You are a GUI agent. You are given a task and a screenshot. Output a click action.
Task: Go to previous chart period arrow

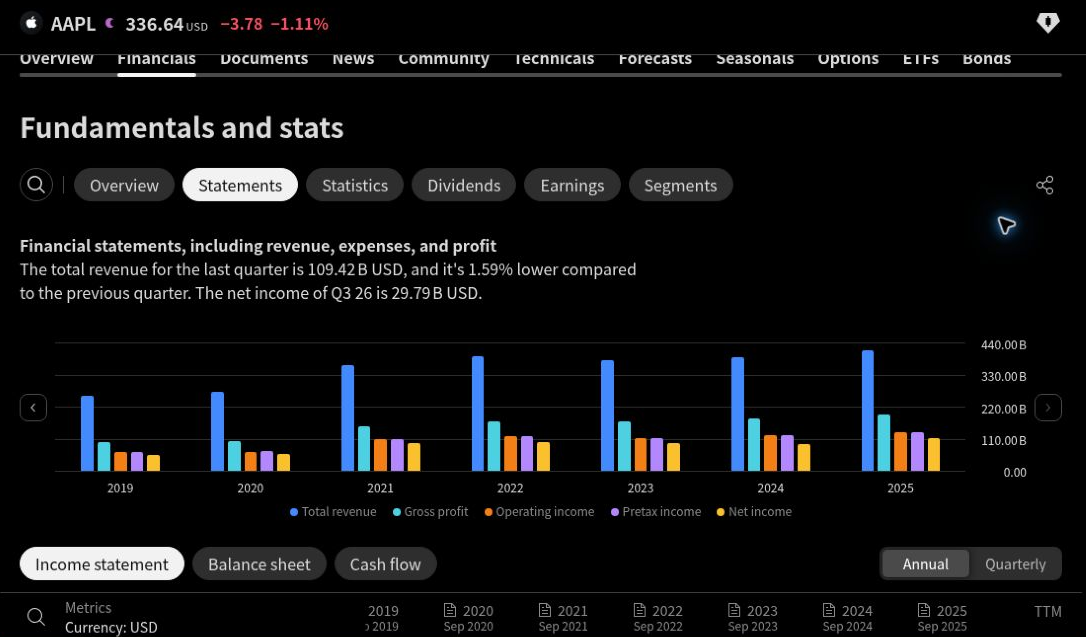pos(33,407)
